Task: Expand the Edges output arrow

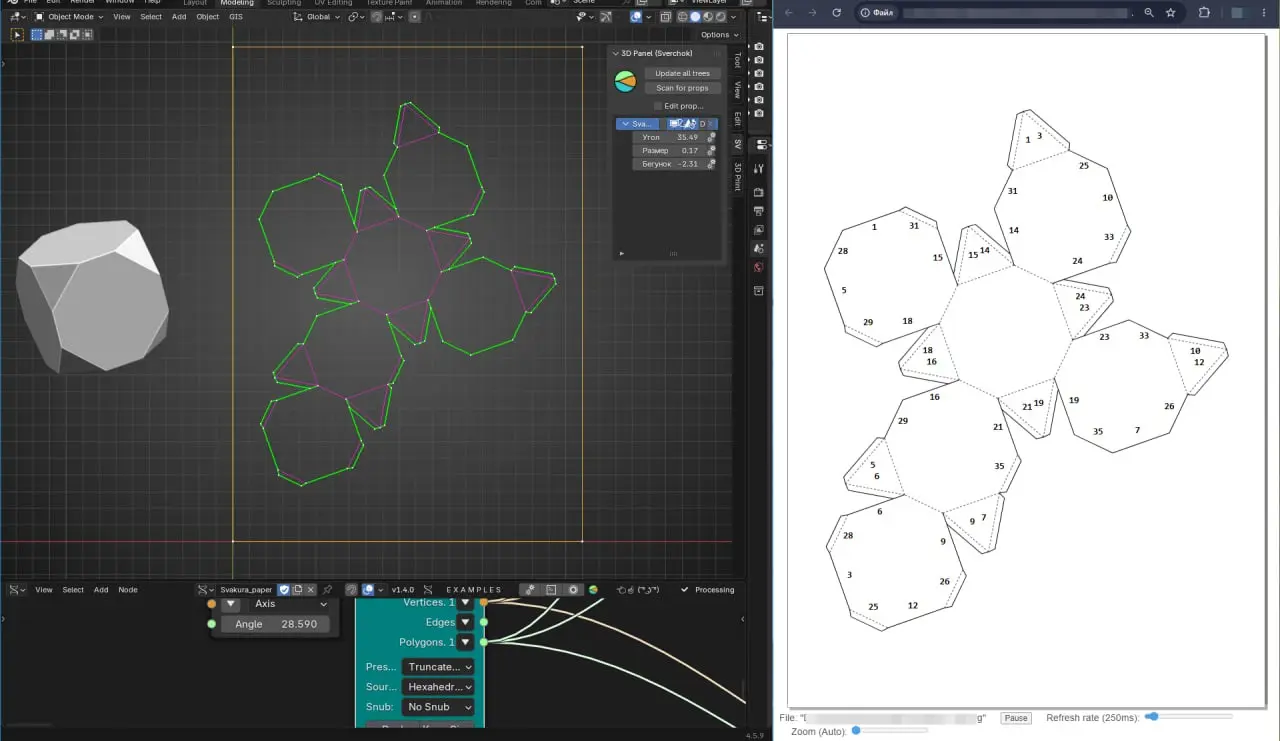Action: pyautogui.click(x=465, y=622)
